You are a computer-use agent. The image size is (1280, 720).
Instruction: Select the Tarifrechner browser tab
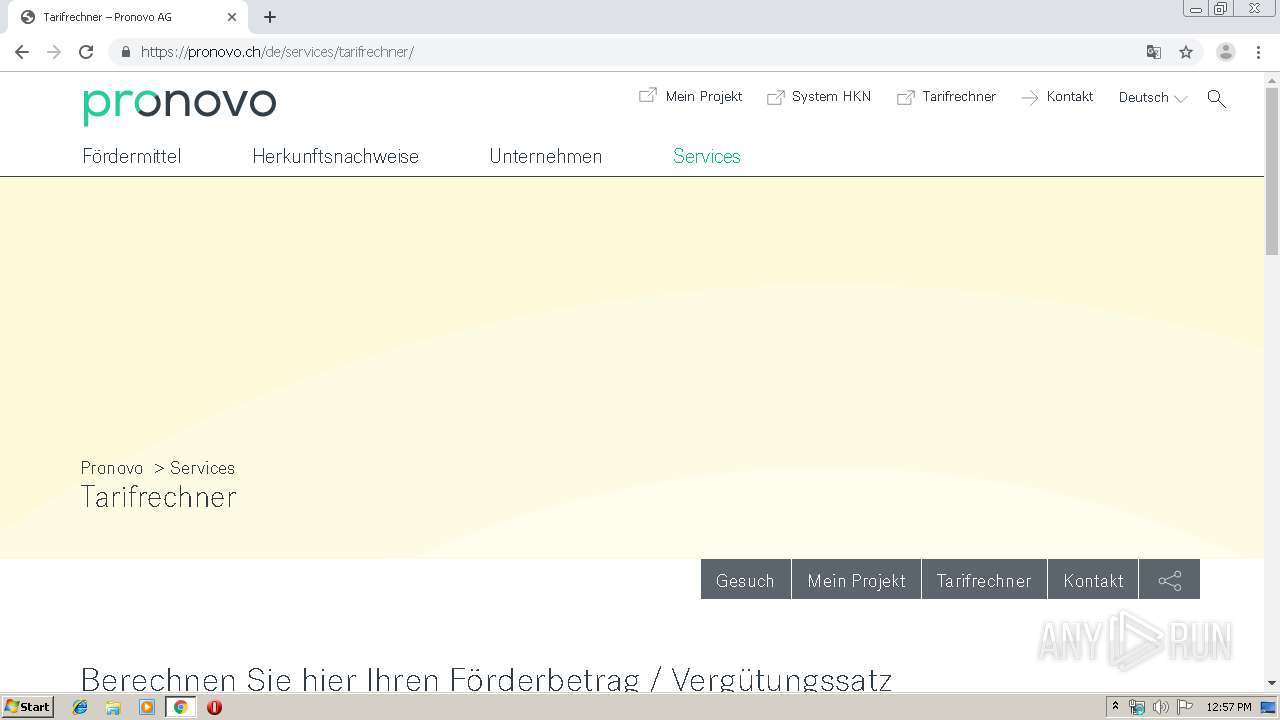[130, 17]
